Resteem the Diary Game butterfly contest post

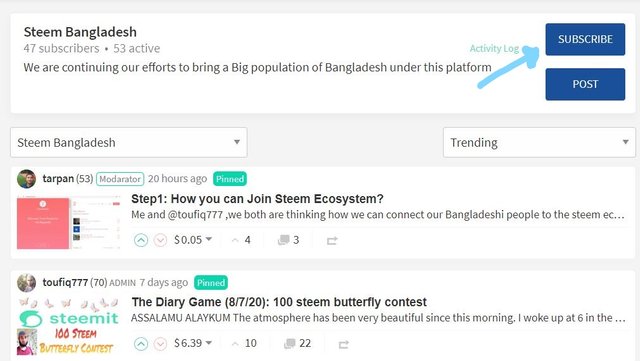[343, 344]
